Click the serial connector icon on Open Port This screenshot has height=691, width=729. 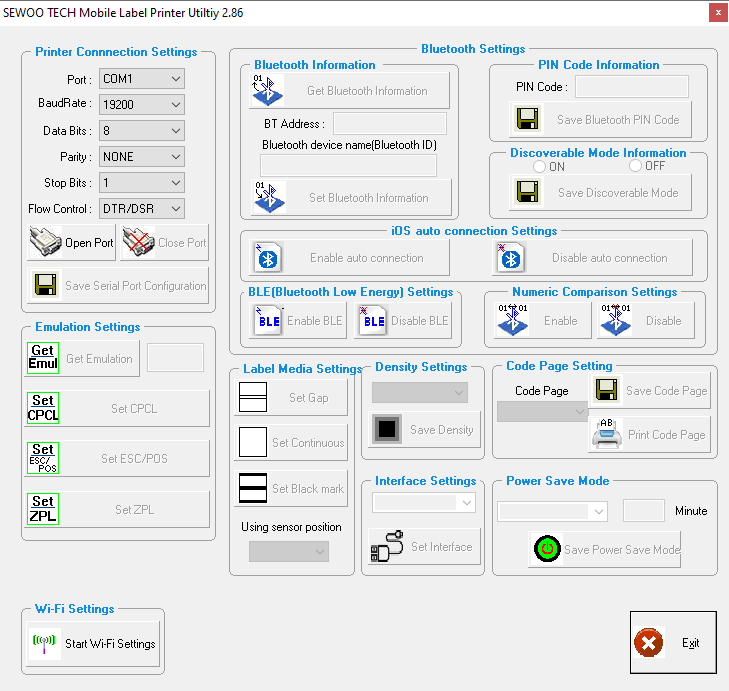45,242
